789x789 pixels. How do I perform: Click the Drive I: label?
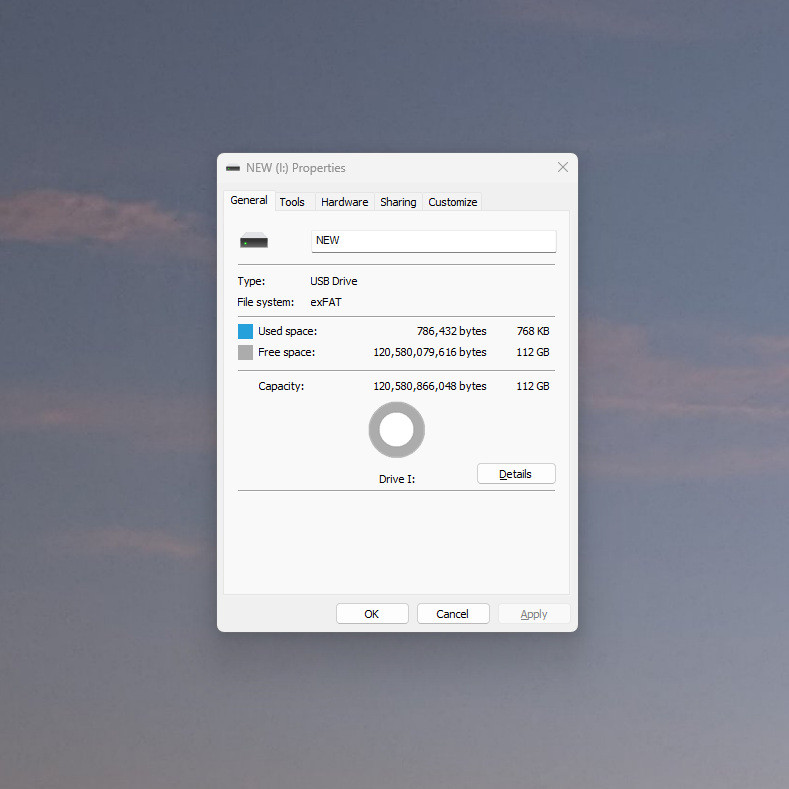397,479
